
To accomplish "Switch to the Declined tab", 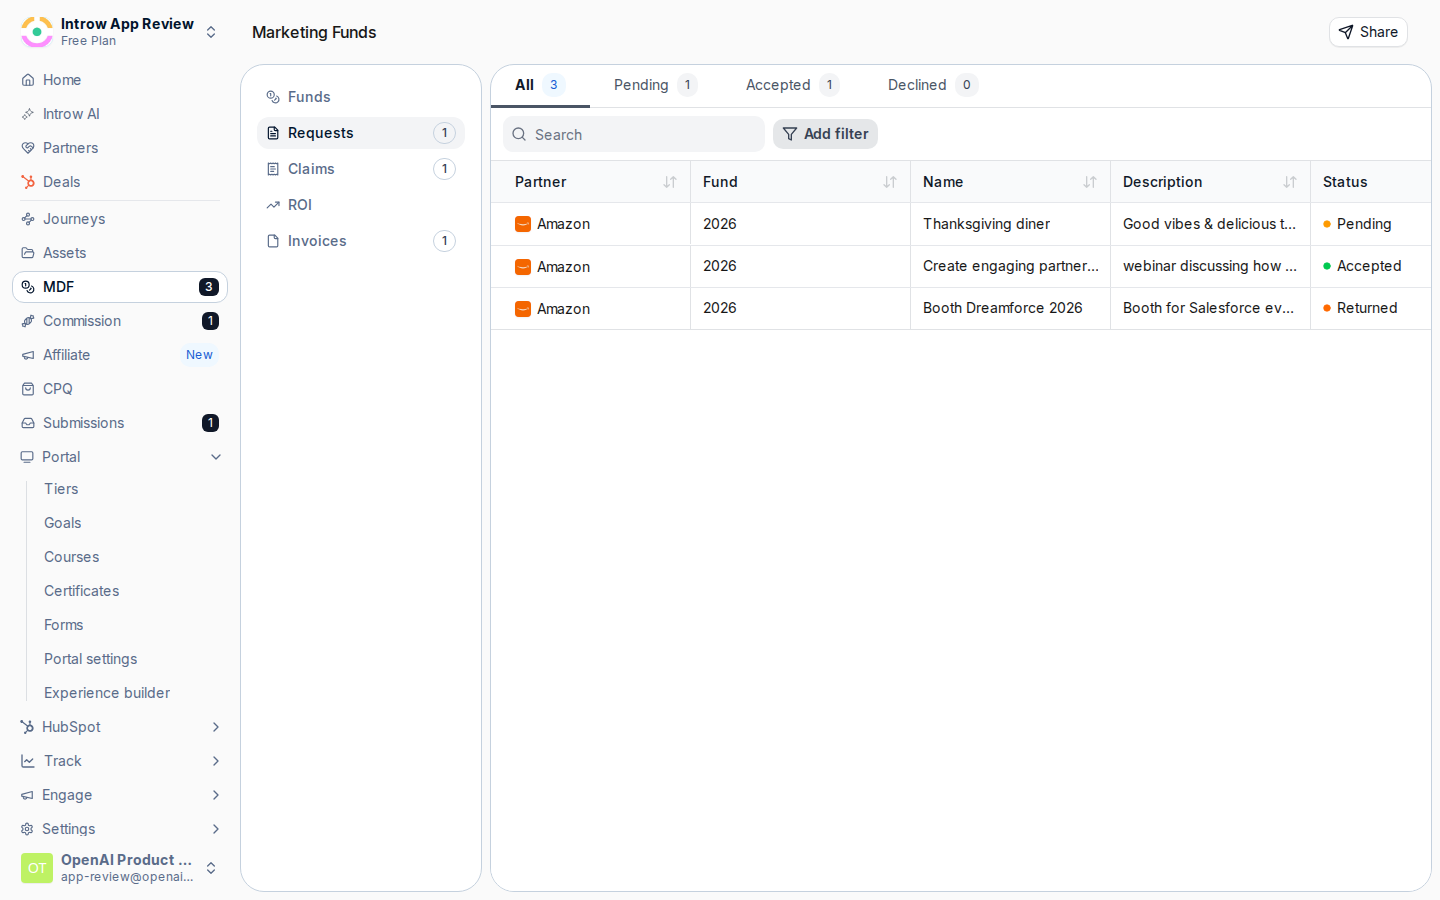I will [932, 85].
